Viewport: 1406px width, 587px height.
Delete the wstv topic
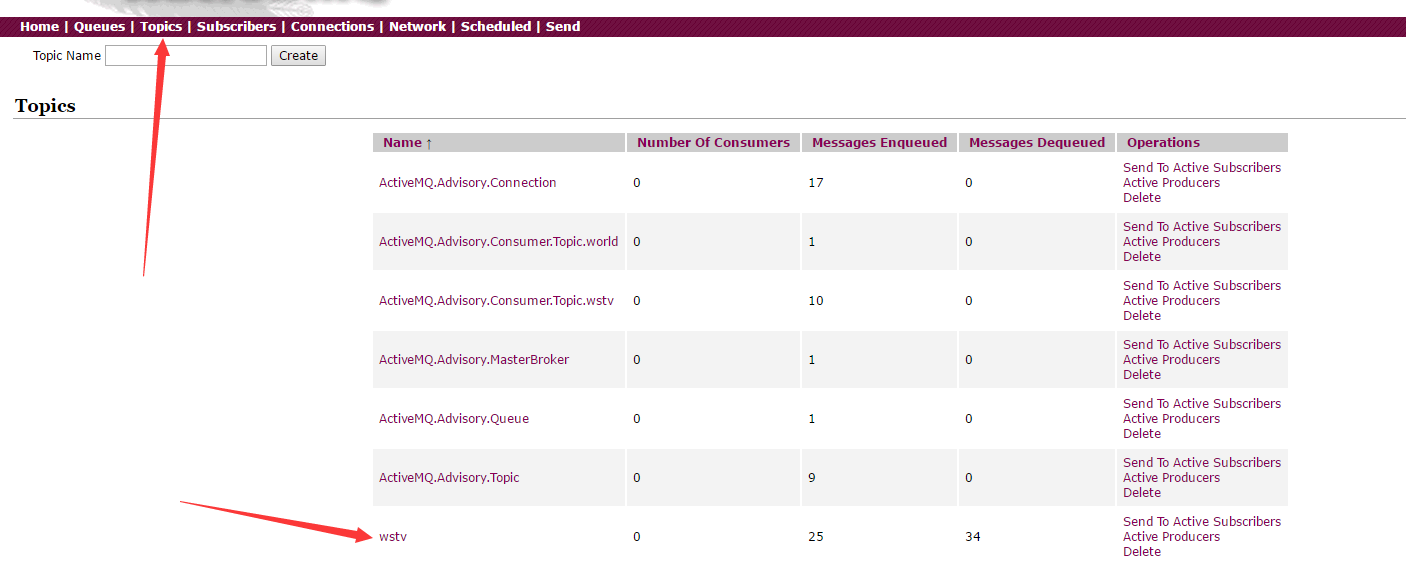coord(1141,552)
